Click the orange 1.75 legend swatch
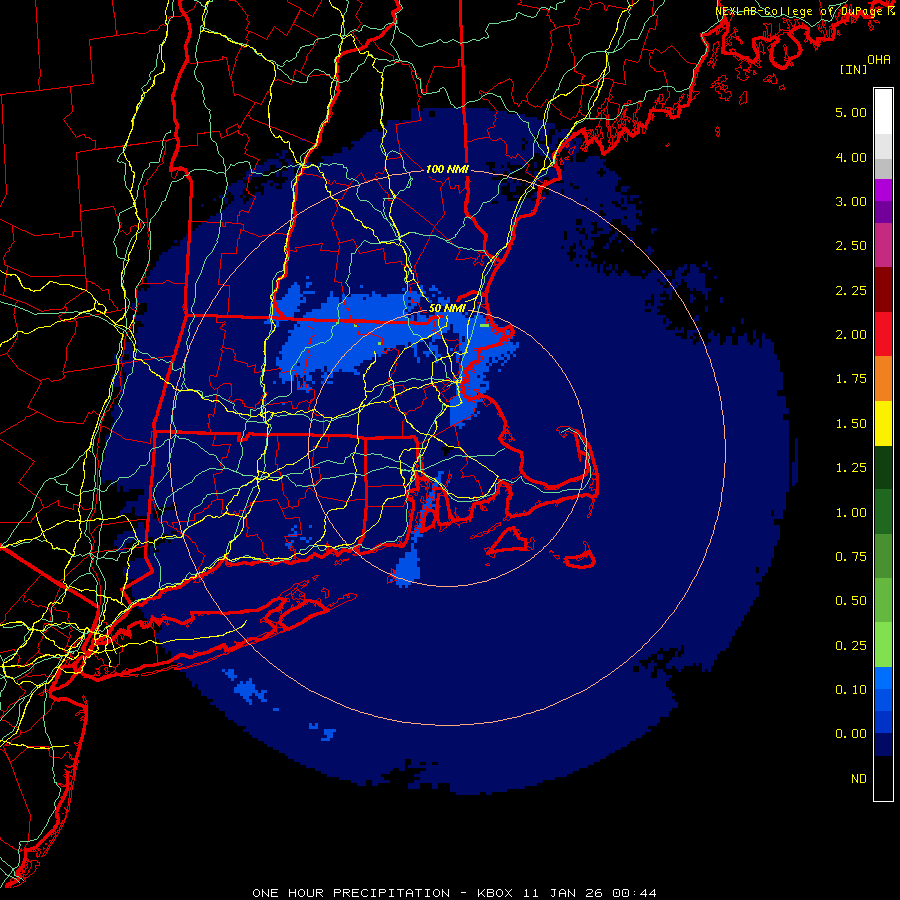 tap(883, 379)
